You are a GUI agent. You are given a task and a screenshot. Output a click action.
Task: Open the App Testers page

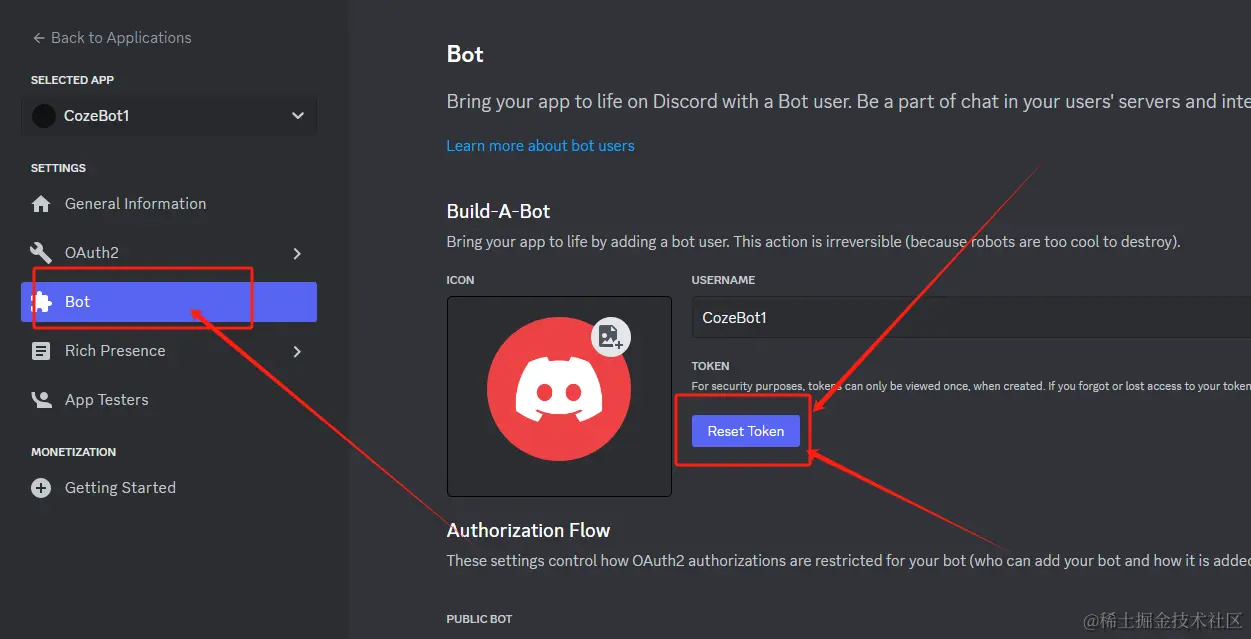click(169, 400)
